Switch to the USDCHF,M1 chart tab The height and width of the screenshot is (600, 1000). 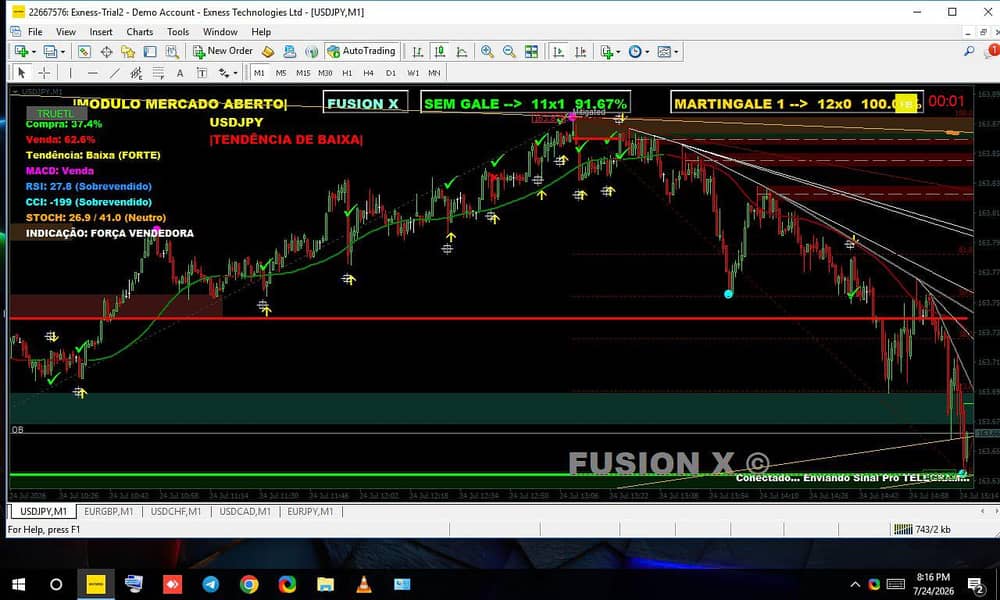tap(176, 511)
